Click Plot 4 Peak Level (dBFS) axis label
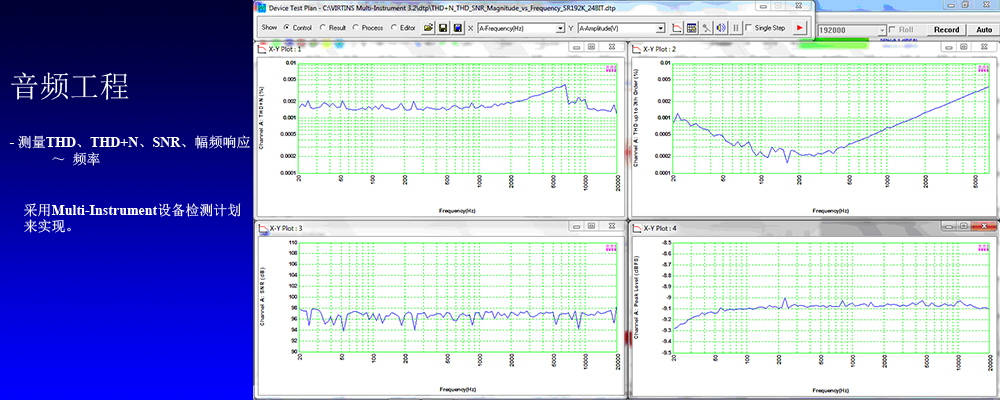The width and height of the screenshot is (1000, 400). (x=636, y=298)
